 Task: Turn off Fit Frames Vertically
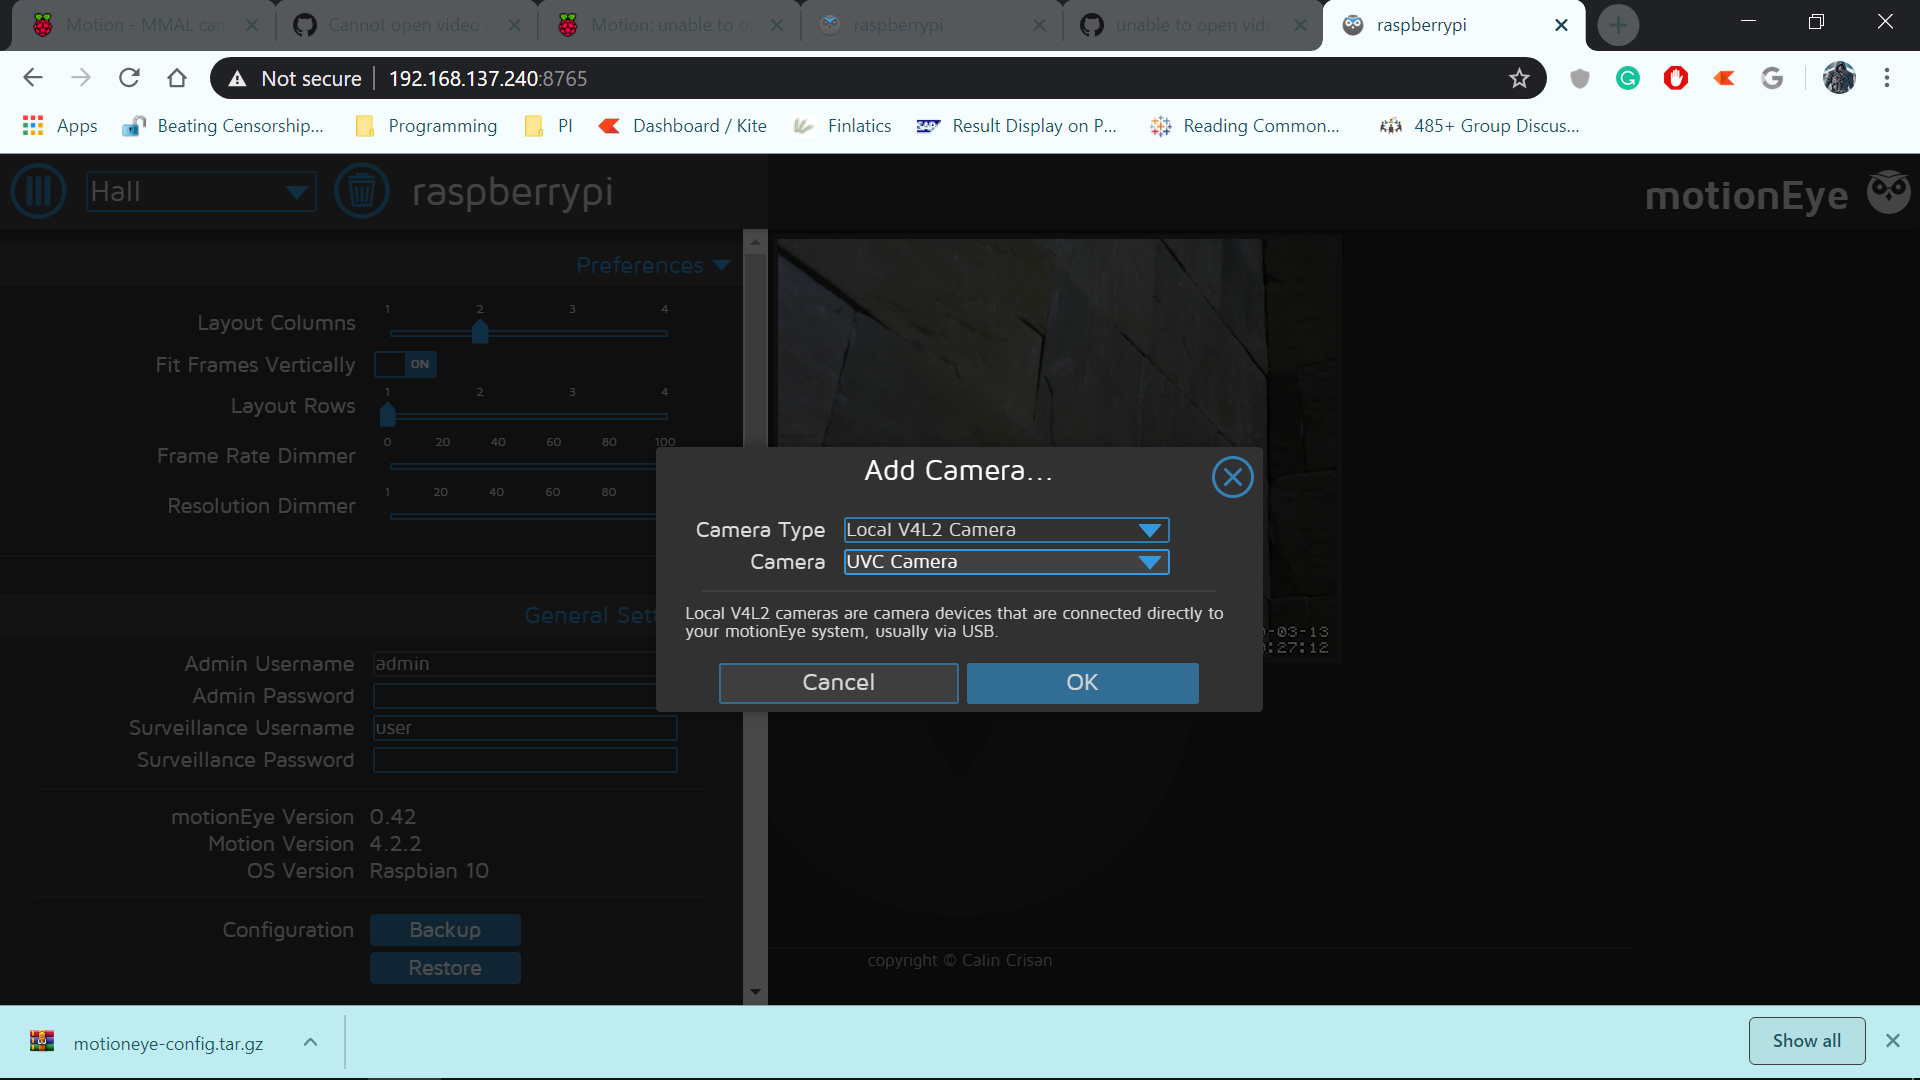coord(405,364)
